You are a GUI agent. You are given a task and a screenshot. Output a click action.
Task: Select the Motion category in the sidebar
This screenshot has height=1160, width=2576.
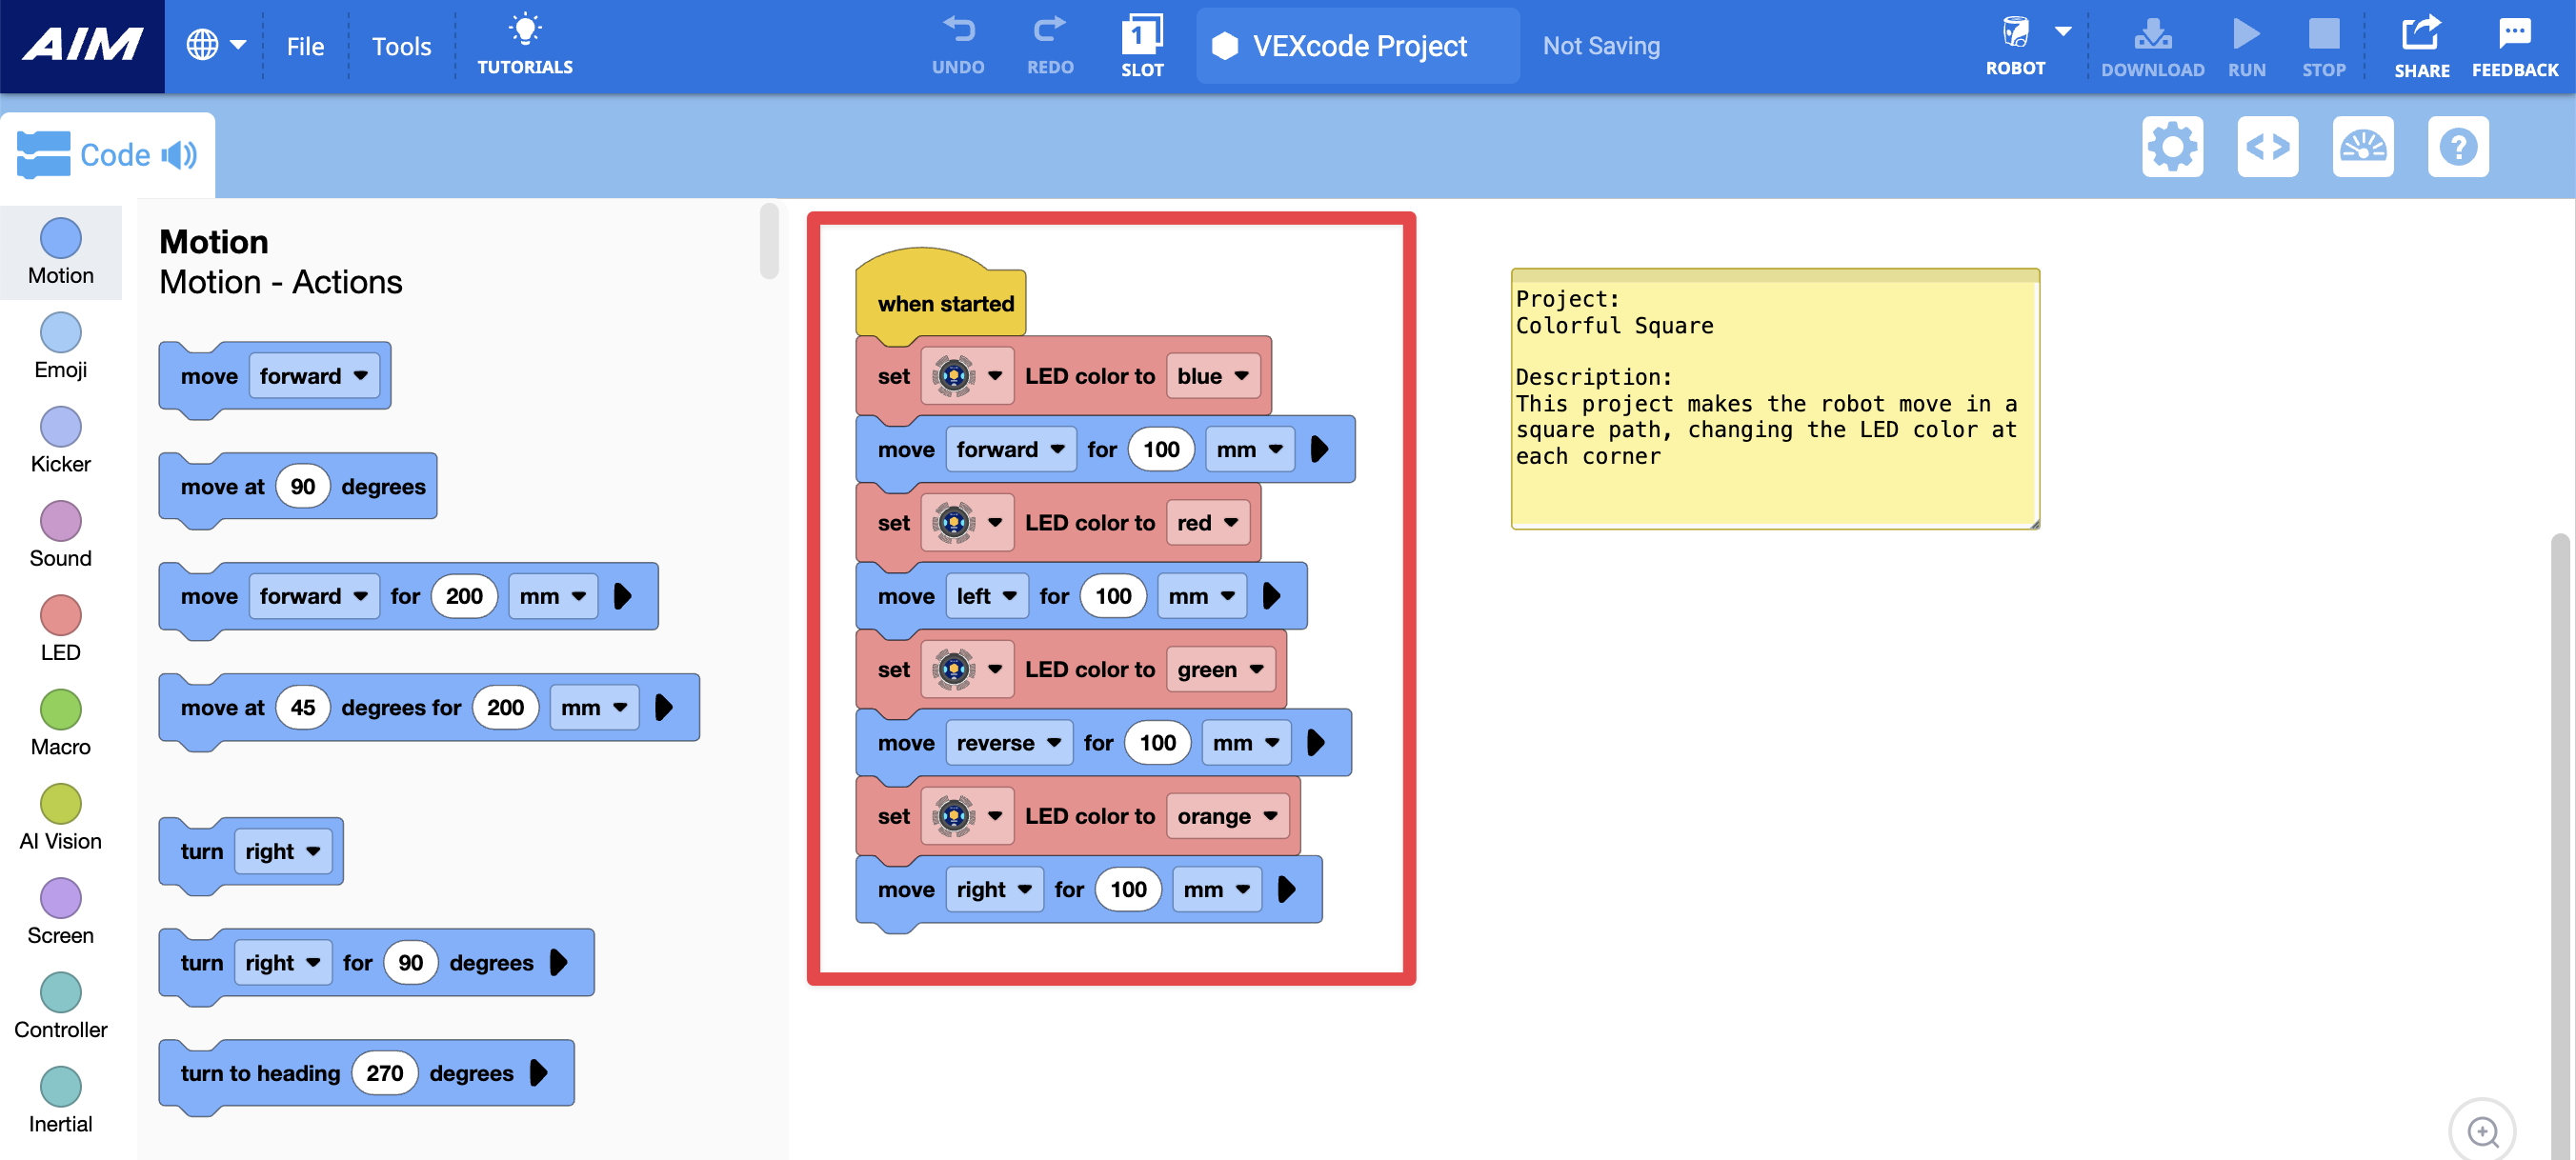60,250
